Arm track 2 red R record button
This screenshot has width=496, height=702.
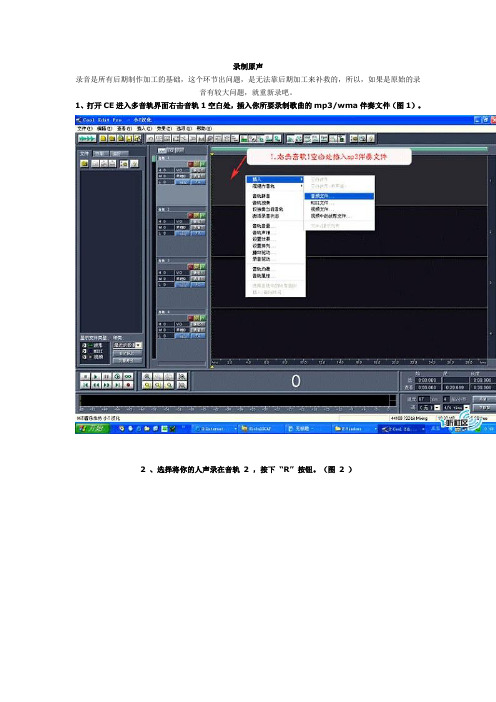(191, 215)
